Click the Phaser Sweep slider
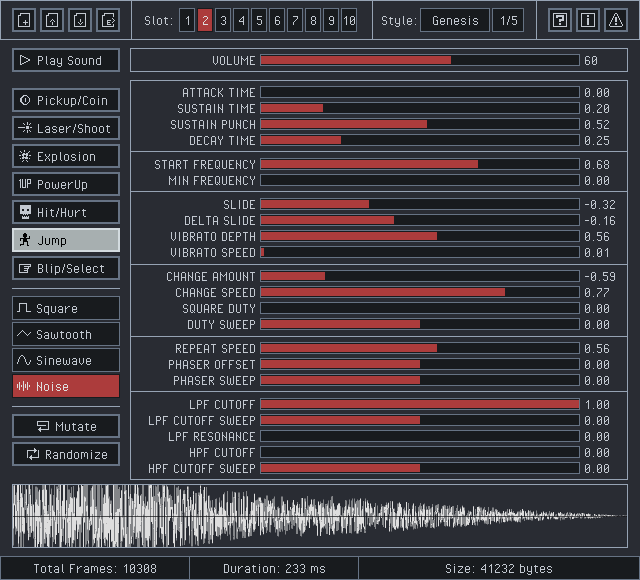 pyautogui.click(x=420, y=380)
